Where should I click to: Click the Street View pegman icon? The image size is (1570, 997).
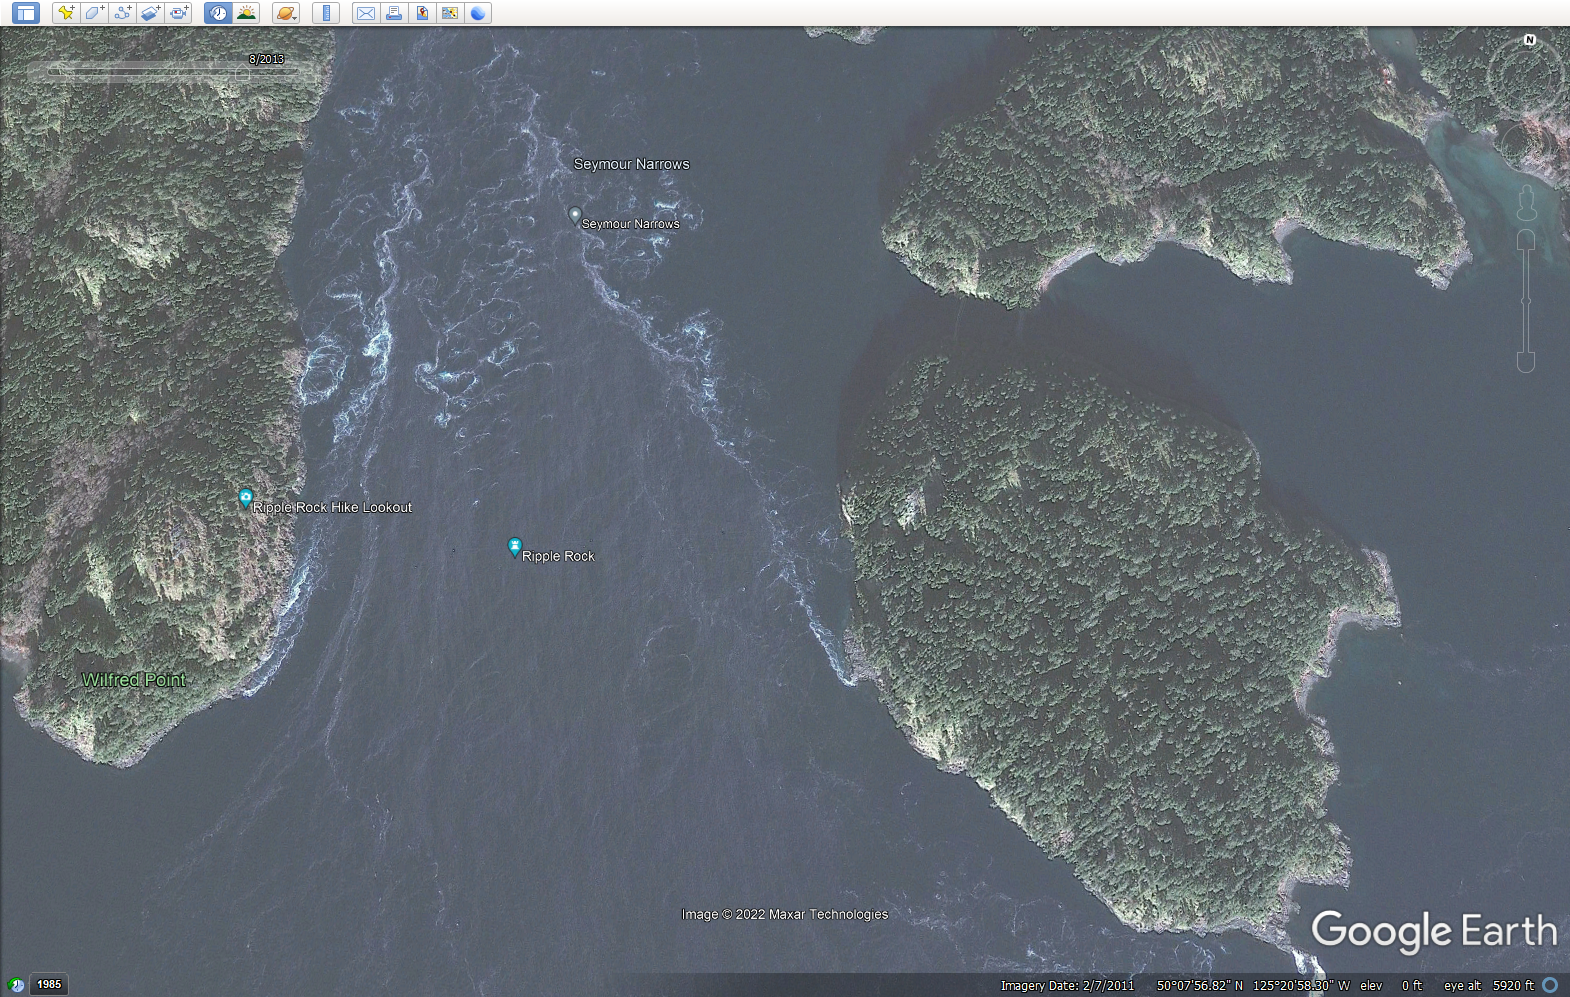coord(1526,204)
